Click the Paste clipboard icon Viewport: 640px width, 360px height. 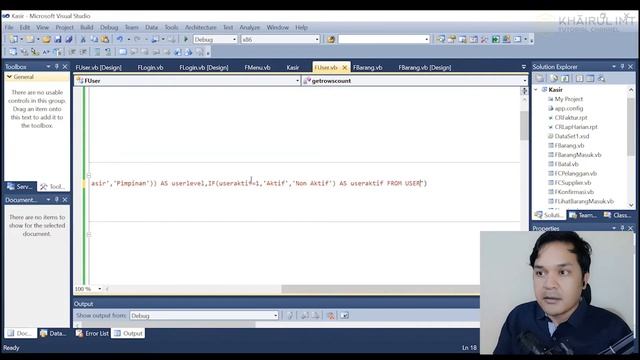coord(105,39)
